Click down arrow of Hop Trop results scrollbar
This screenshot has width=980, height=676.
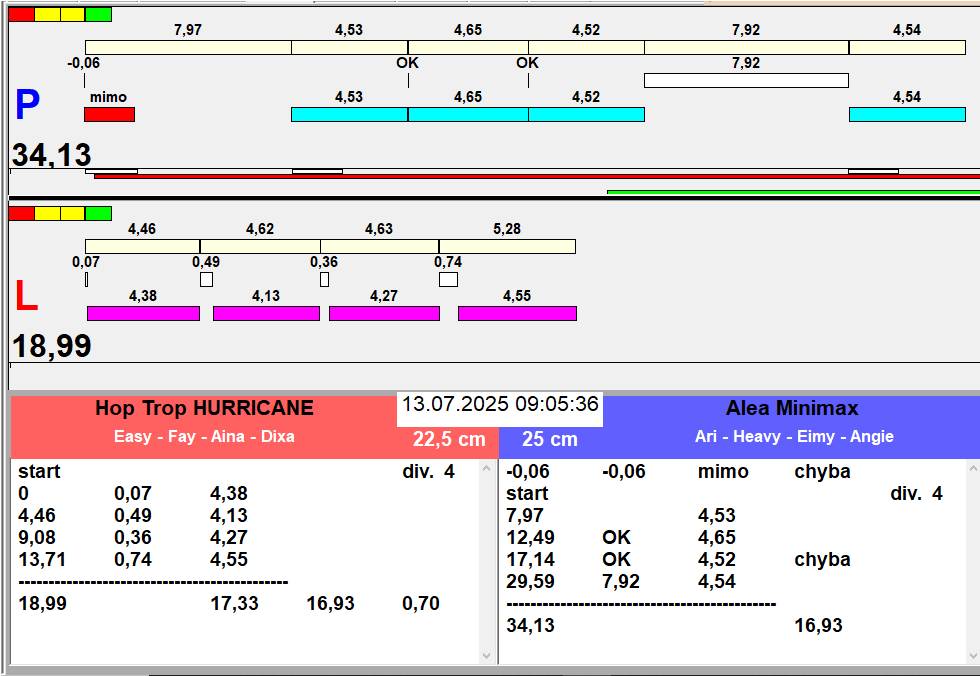click(x=487, y=656)
